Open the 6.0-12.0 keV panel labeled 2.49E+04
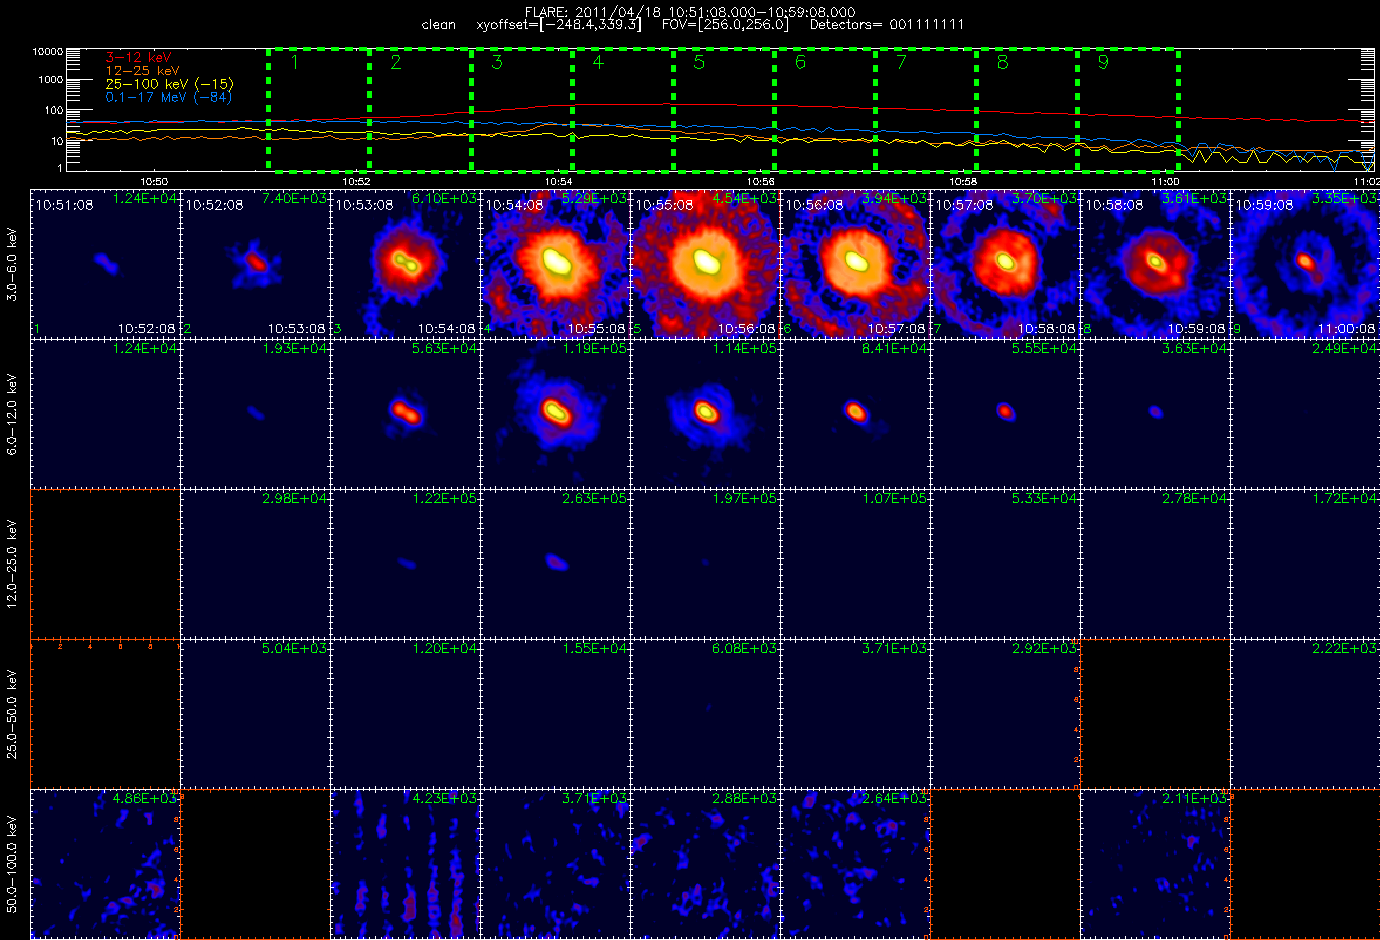Screen dimensions: 1380x940 click(1305, 413)
